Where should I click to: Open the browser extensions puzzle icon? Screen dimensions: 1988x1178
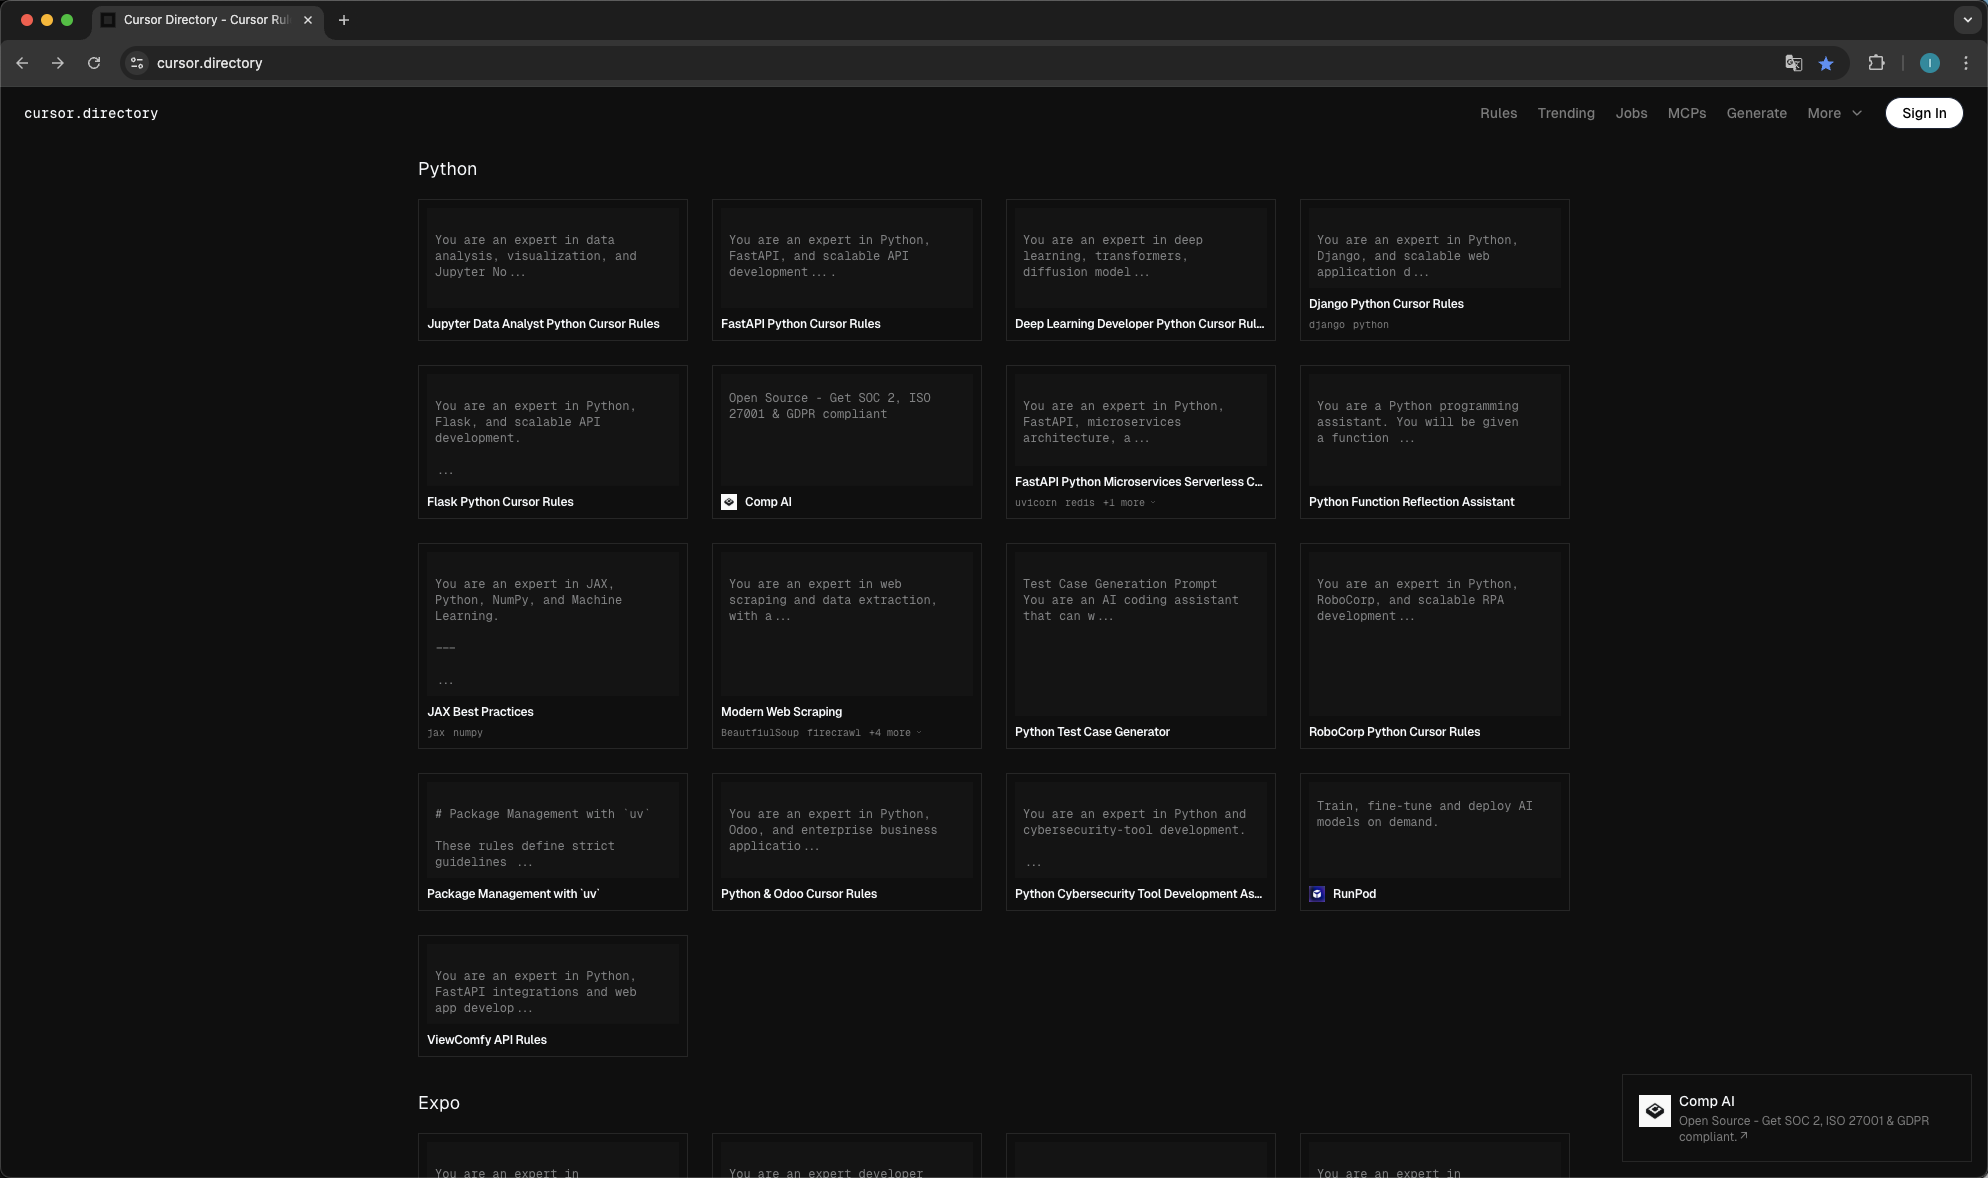(1876, 63)
